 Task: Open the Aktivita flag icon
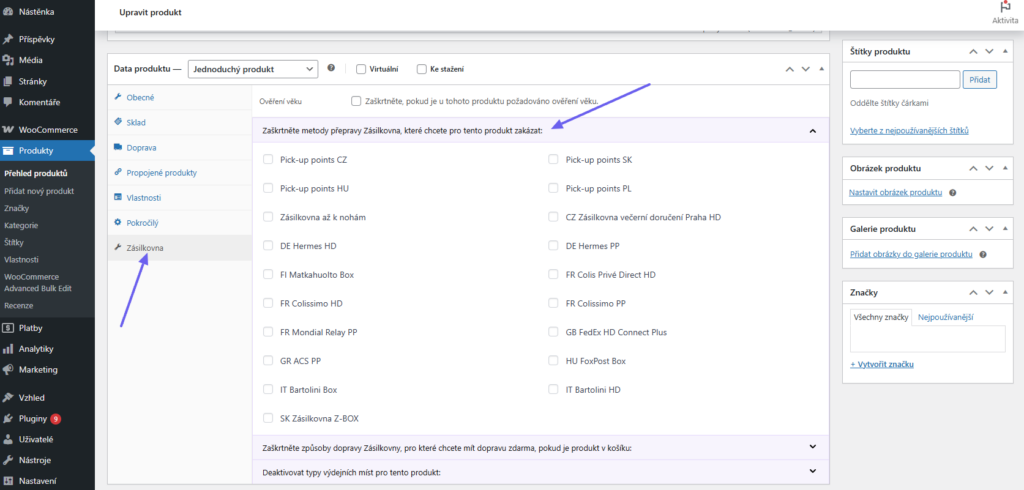pyautogui.click(x=1005, y=7)
